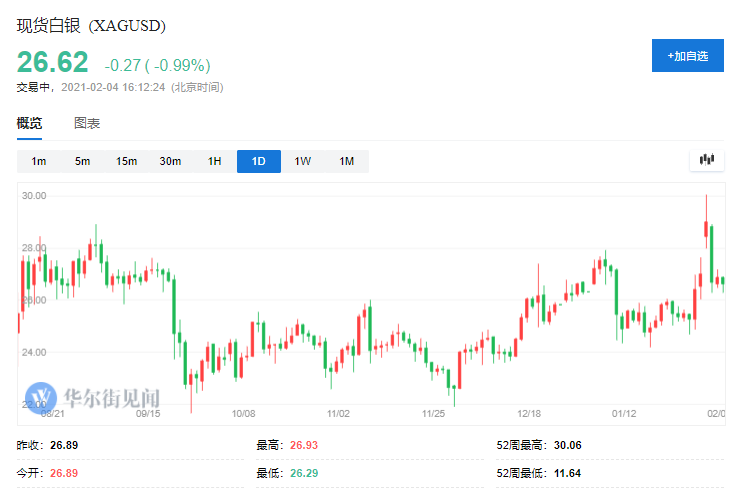The width and height of the screenshot is (741, 492).
Task: Switch chart to 15m interval
Action: pyautogui.click(x=126, y=161)
